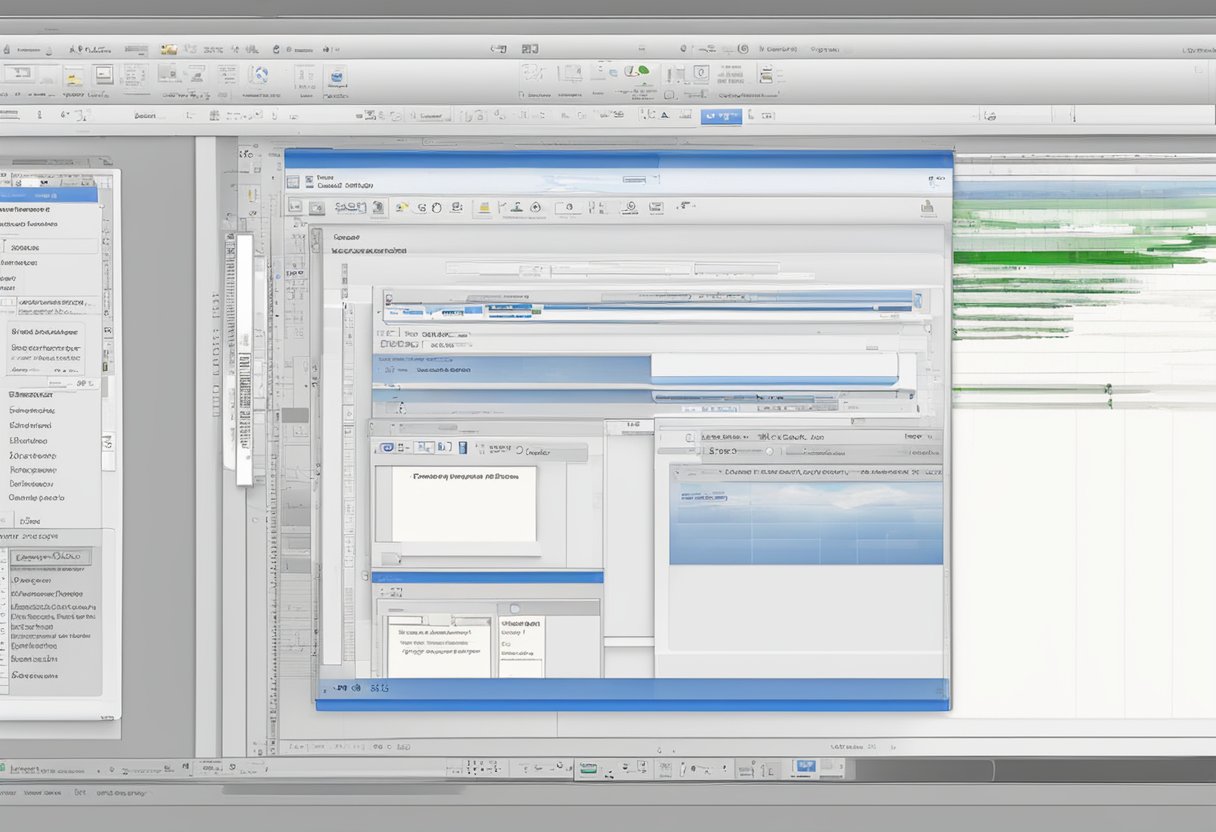Toggle the blue highlighted button in second toolbar
This screenshot has width=1216, height=832.
tap(721, 116)
